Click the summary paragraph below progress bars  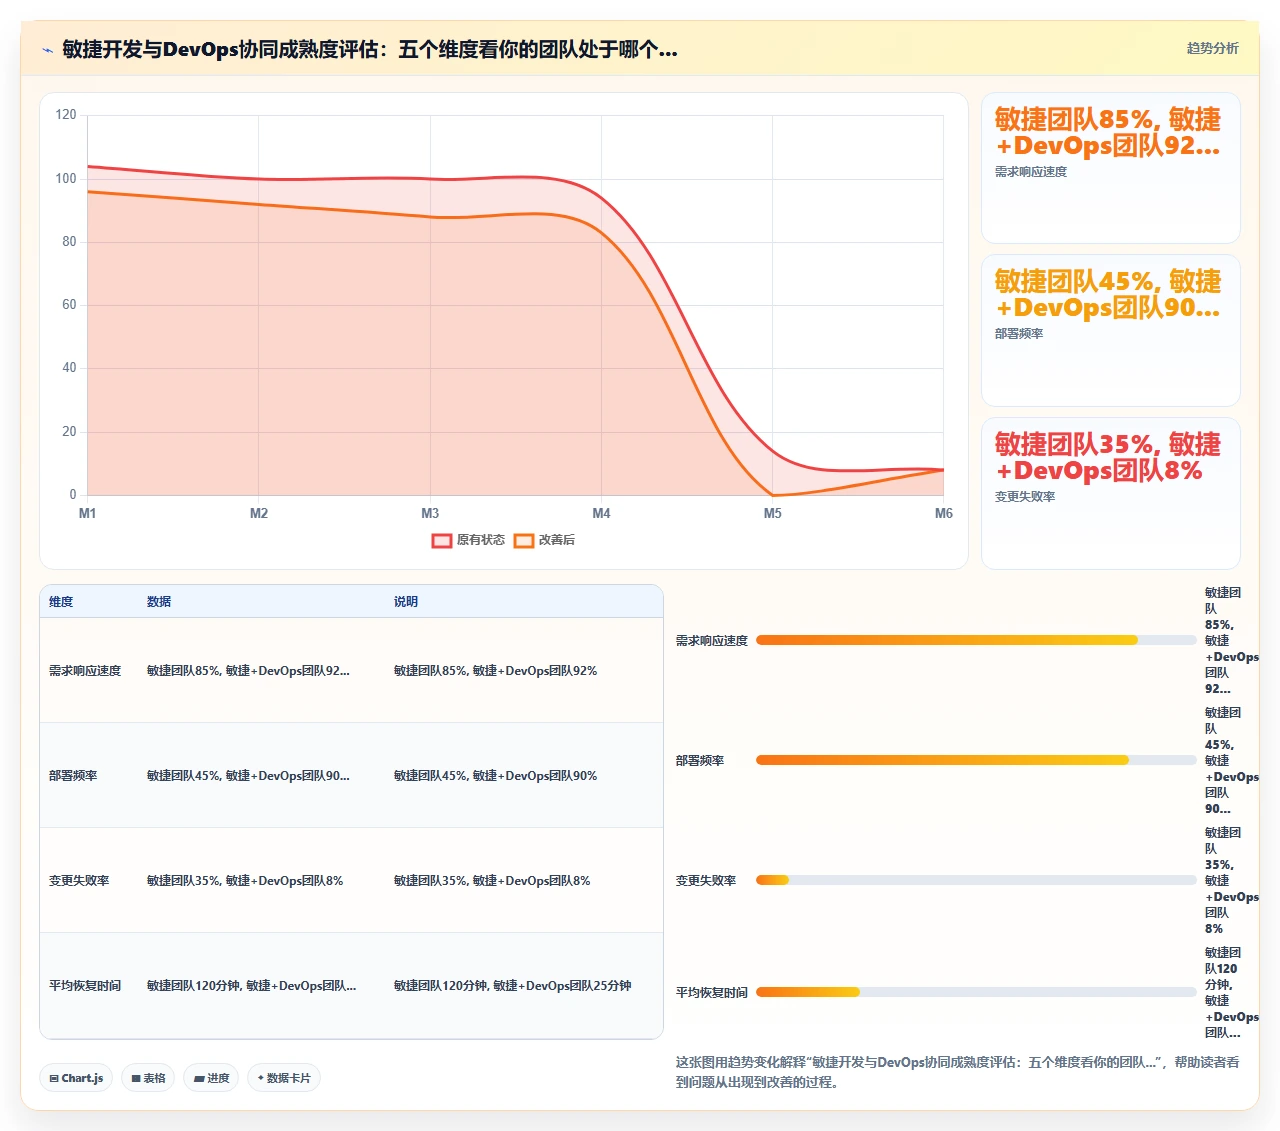pos(958,1072)
